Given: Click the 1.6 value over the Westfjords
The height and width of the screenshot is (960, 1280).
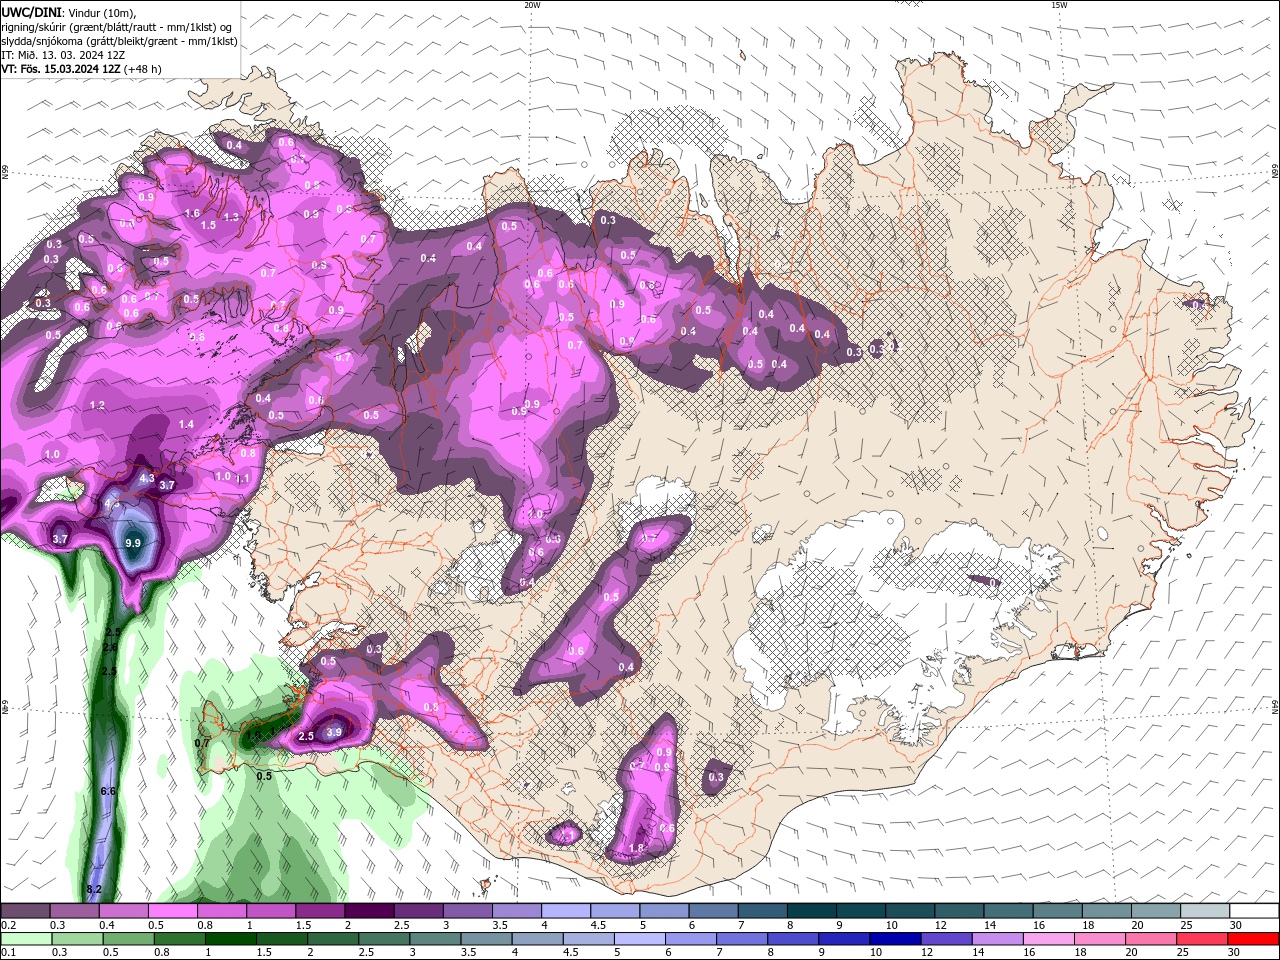Looking at the screenshot, I should tap(193, 213).
